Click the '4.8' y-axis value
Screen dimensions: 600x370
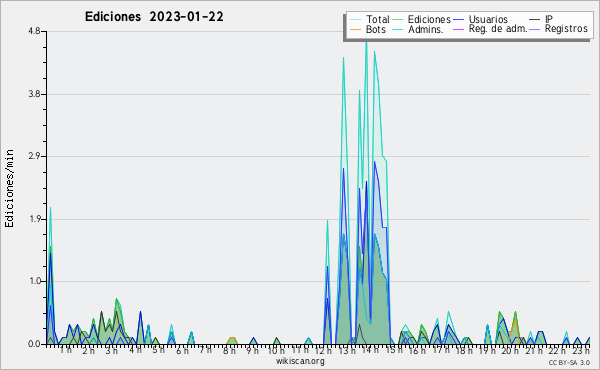pyautogui.click(x=34, y=31)
